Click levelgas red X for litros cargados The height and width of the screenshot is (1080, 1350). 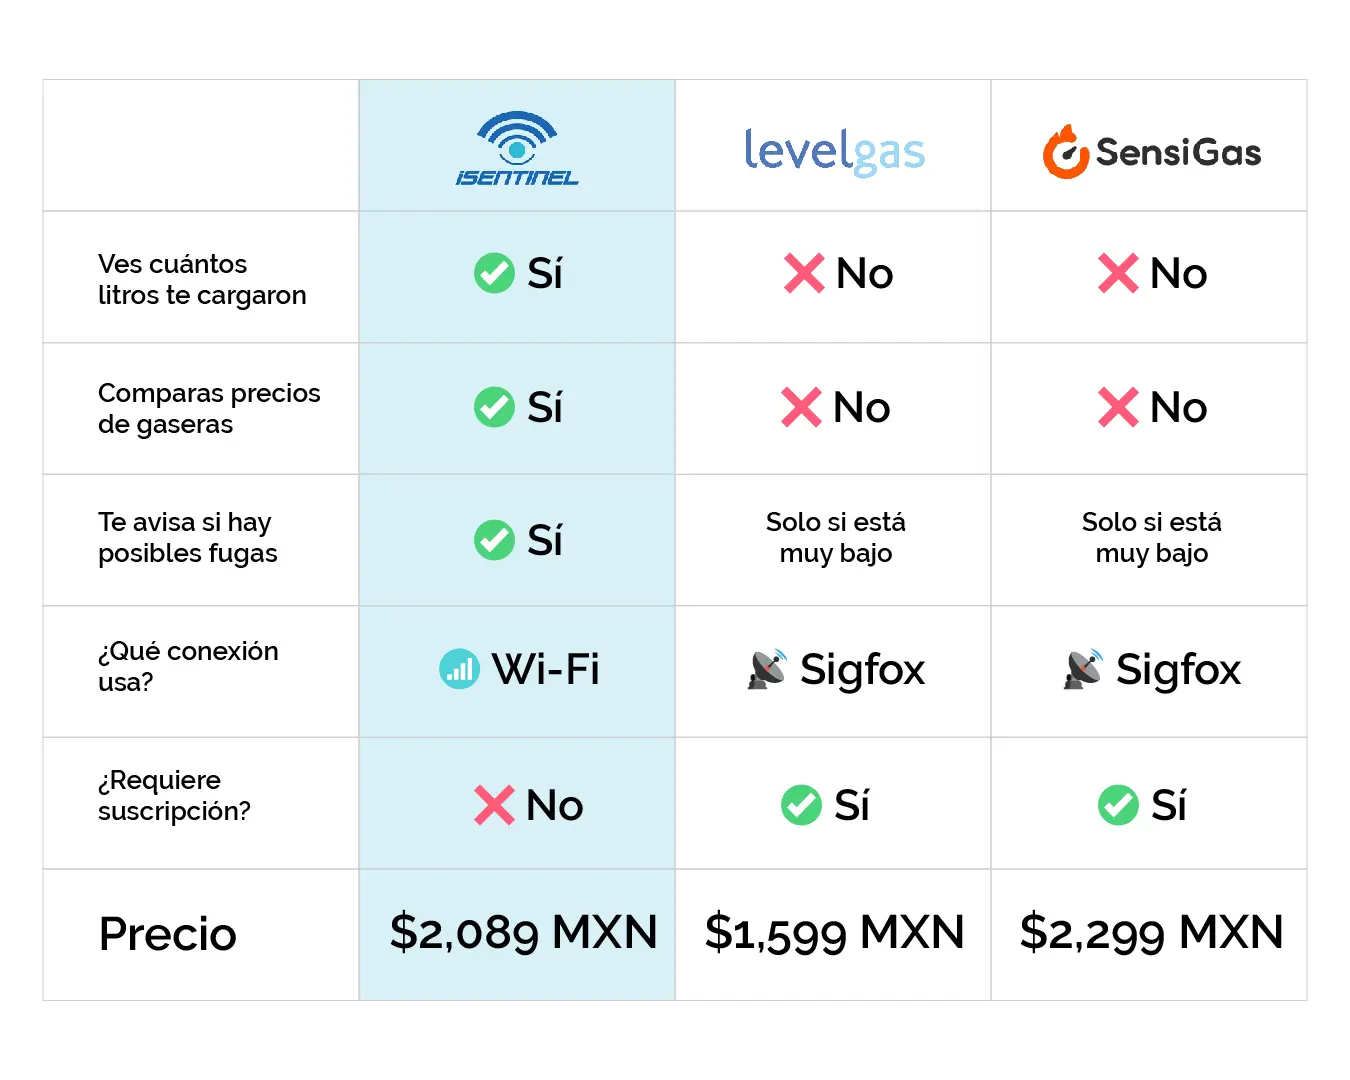pyautogui.click(x=805, y=273)
